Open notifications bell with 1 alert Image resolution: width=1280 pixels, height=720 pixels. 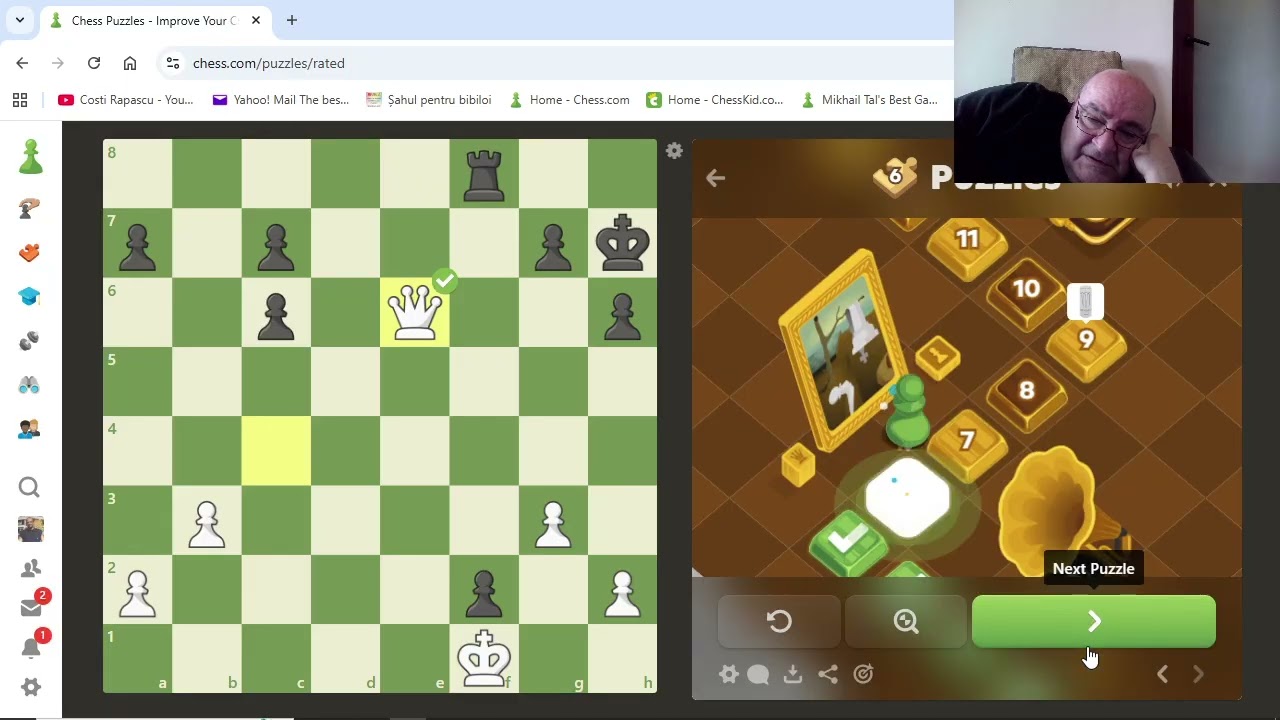pyautogui.click(x=31, y=647)
